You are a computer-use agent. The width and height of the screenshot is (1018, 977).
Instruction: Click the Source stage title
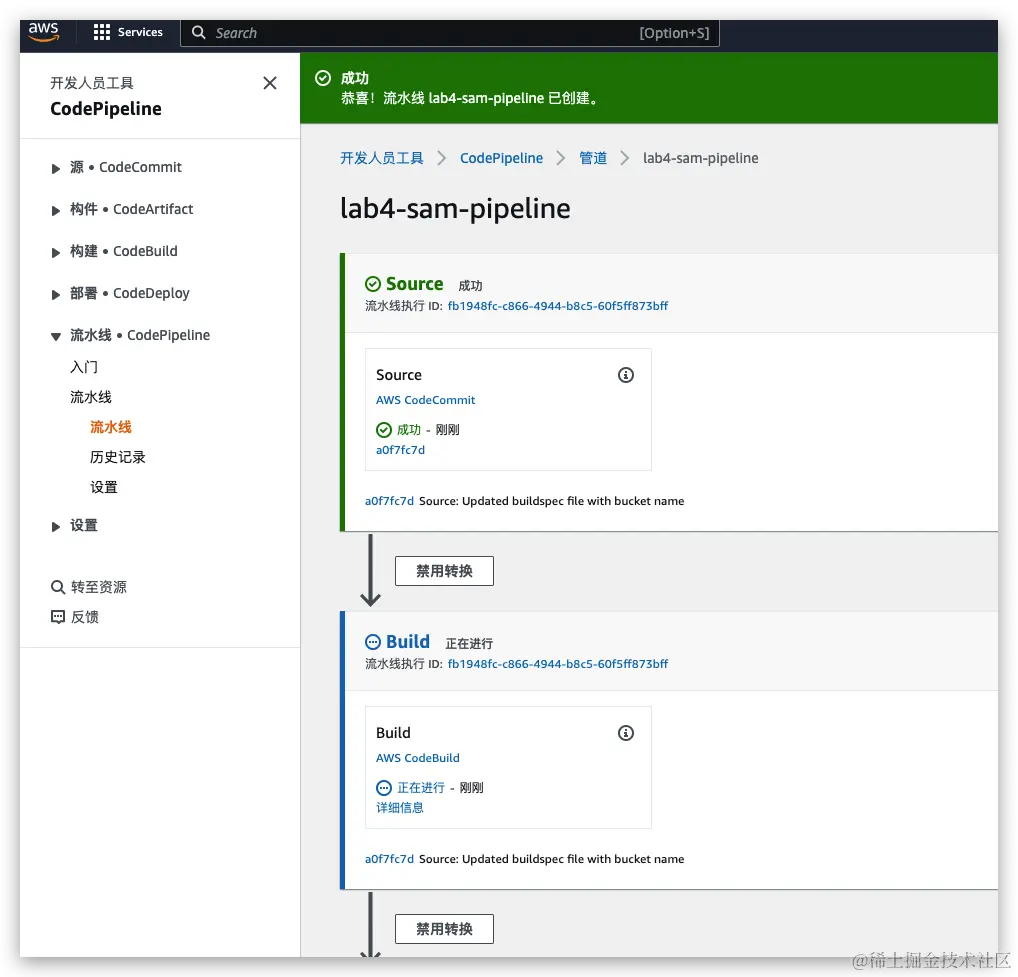(x=414, y=284)
